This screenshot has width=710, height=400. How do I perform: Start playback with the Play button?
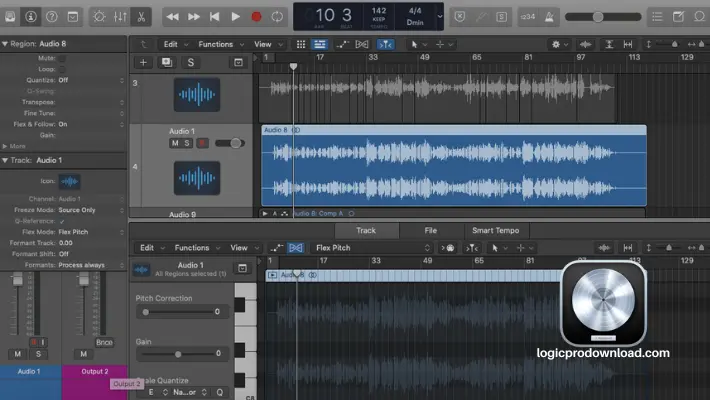click(x=235, y=17)
